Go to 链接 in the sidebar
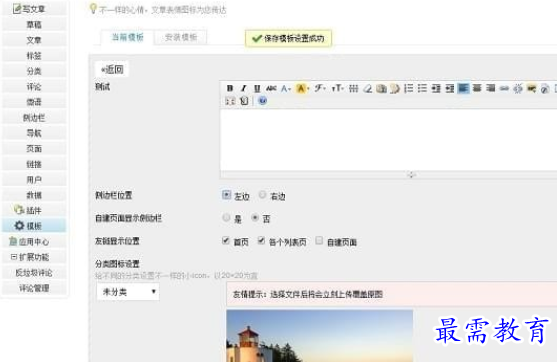 tap(34, 164)
